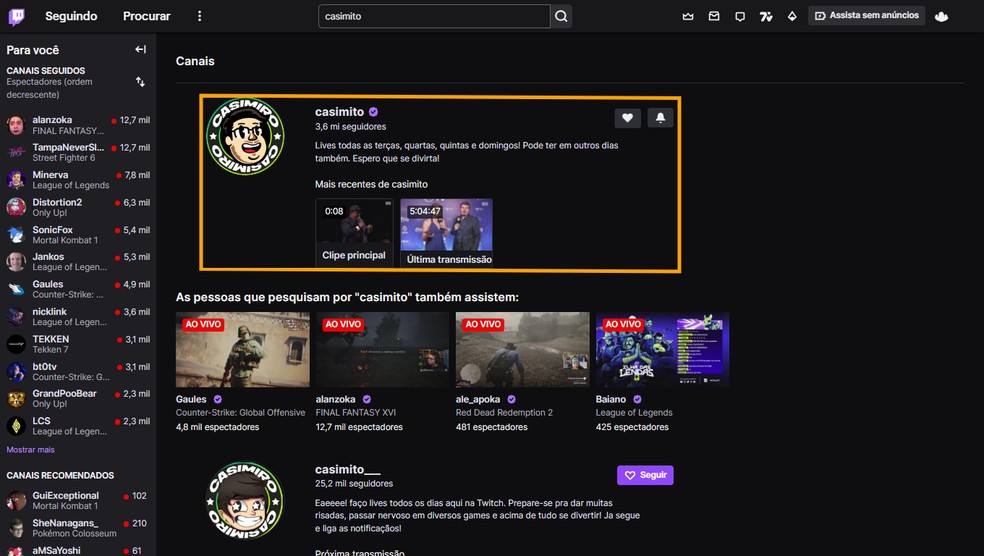This screenshot has width=984, height=556.
Task: Open Baiano live stream thumbnail
Action: tap(663, 350)
